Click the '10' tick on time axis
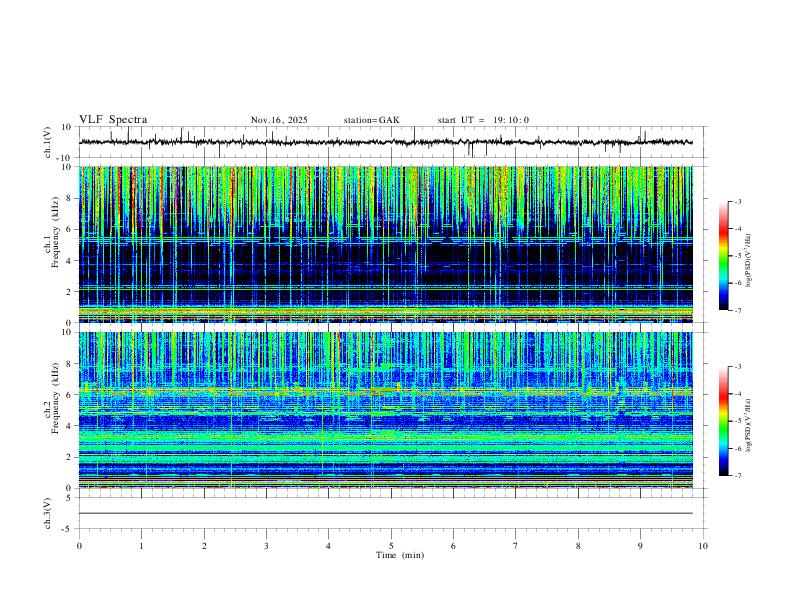Image resolution: width=792 pixels, height=612 pixels. pos(703,546)
